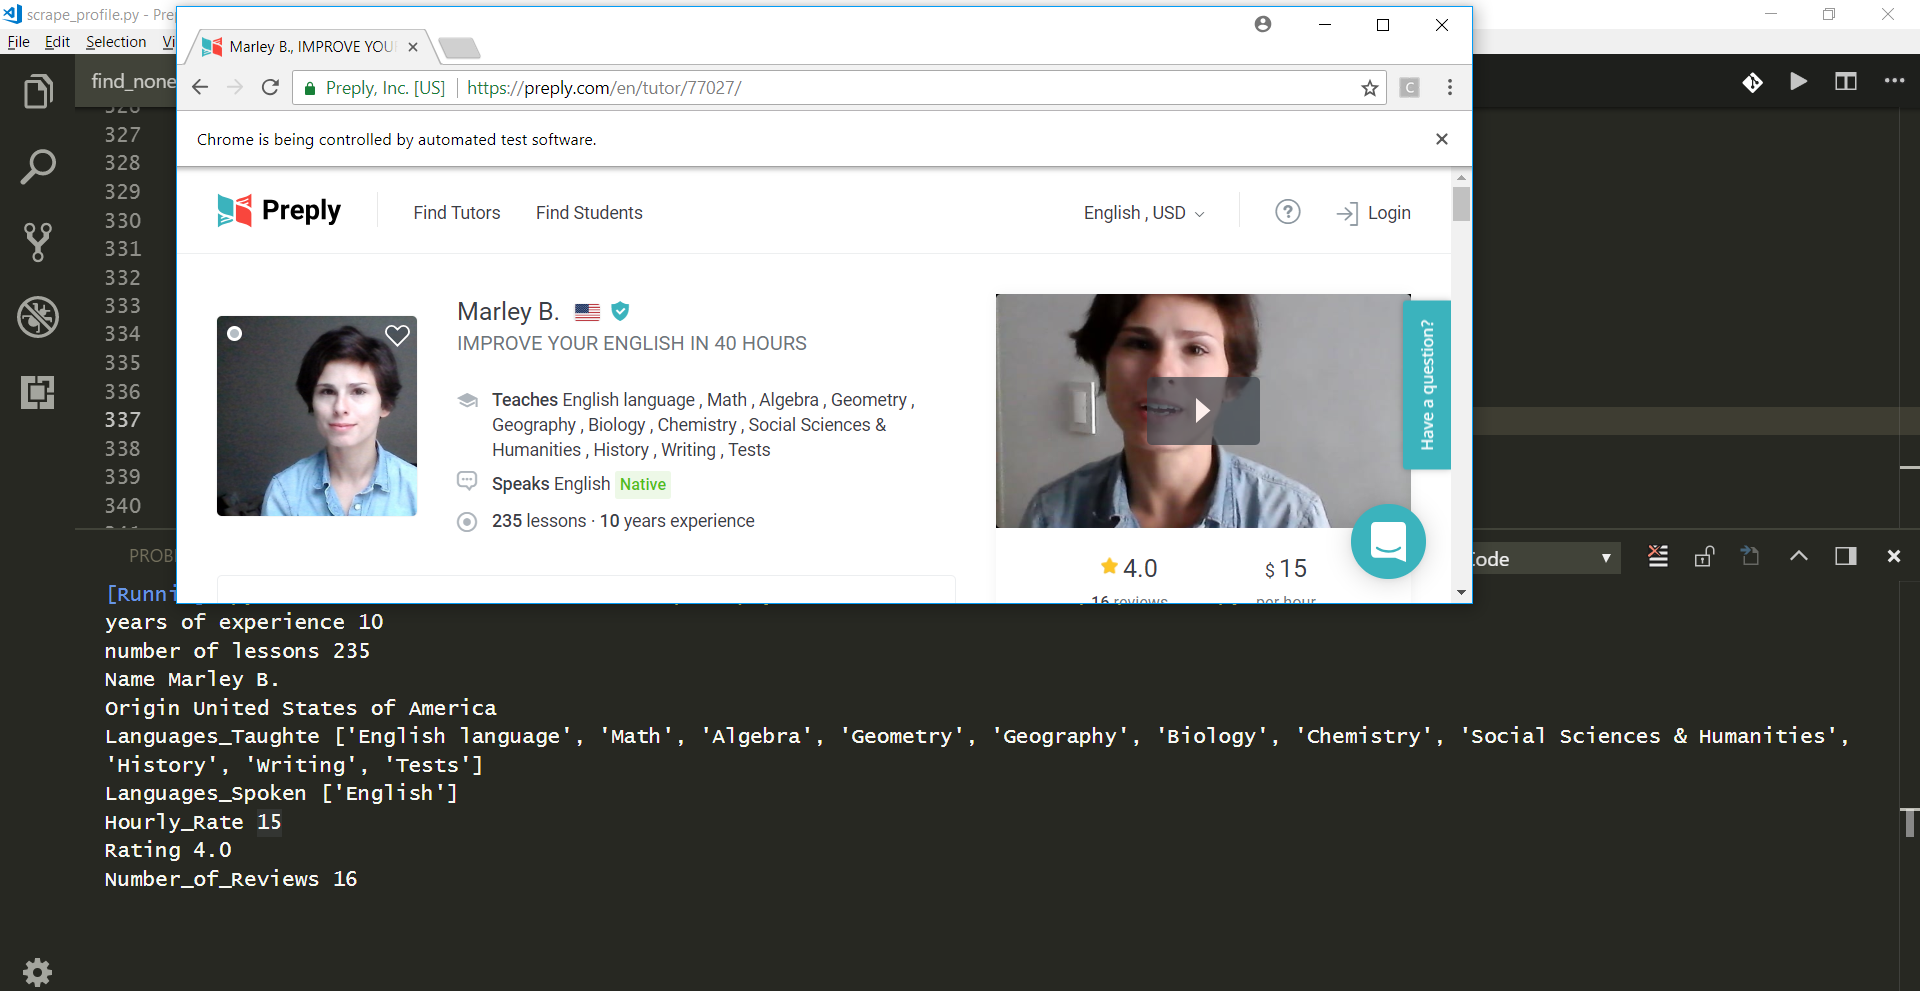Bookmark this page with the star icon
Viewport: 1920px width, 991px height.
[x=1370, y=88]
